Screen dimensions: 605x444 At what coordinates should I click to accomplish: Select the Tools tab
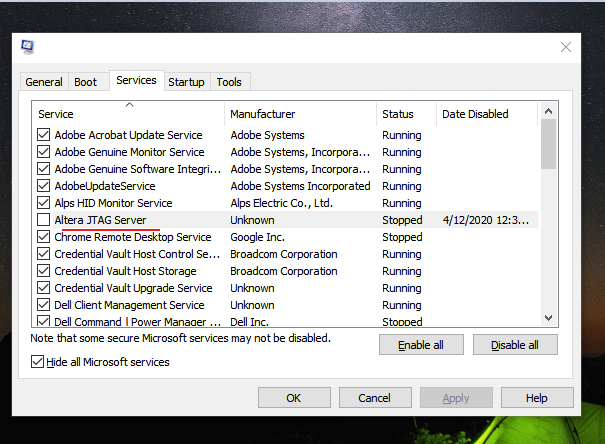point(229,82)
